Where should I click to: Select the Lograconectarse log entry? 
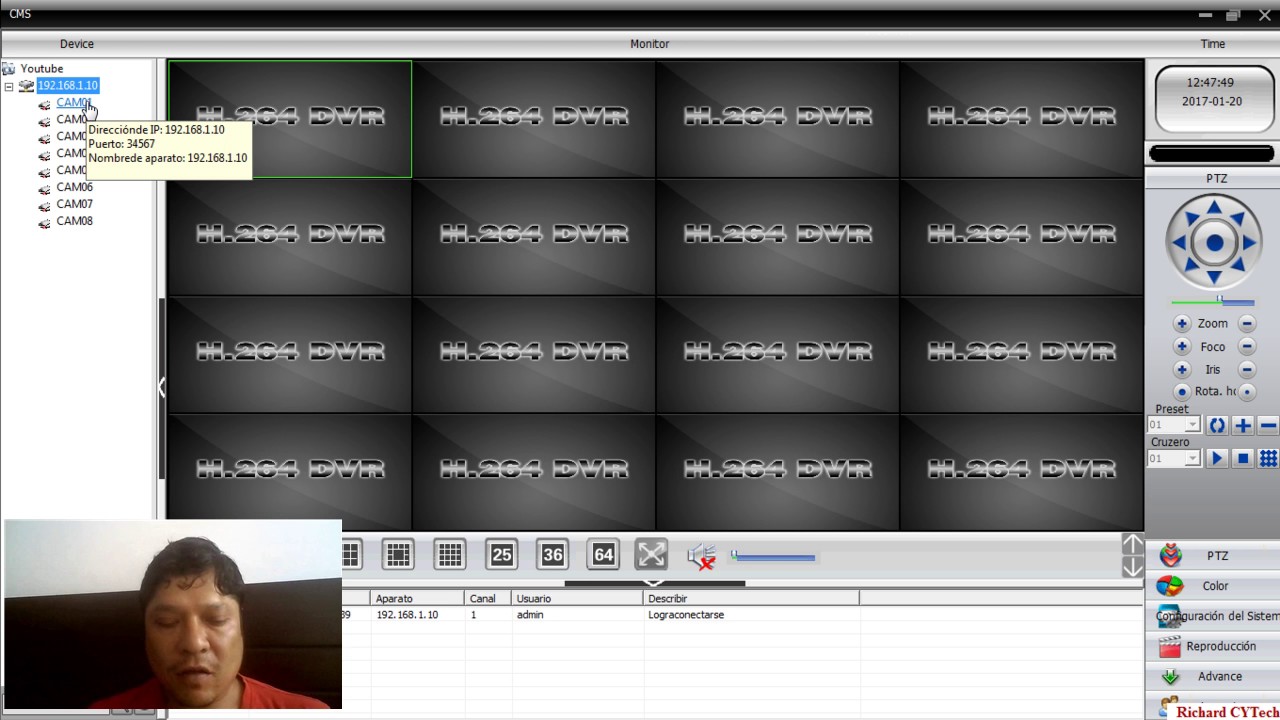[686, 615]
